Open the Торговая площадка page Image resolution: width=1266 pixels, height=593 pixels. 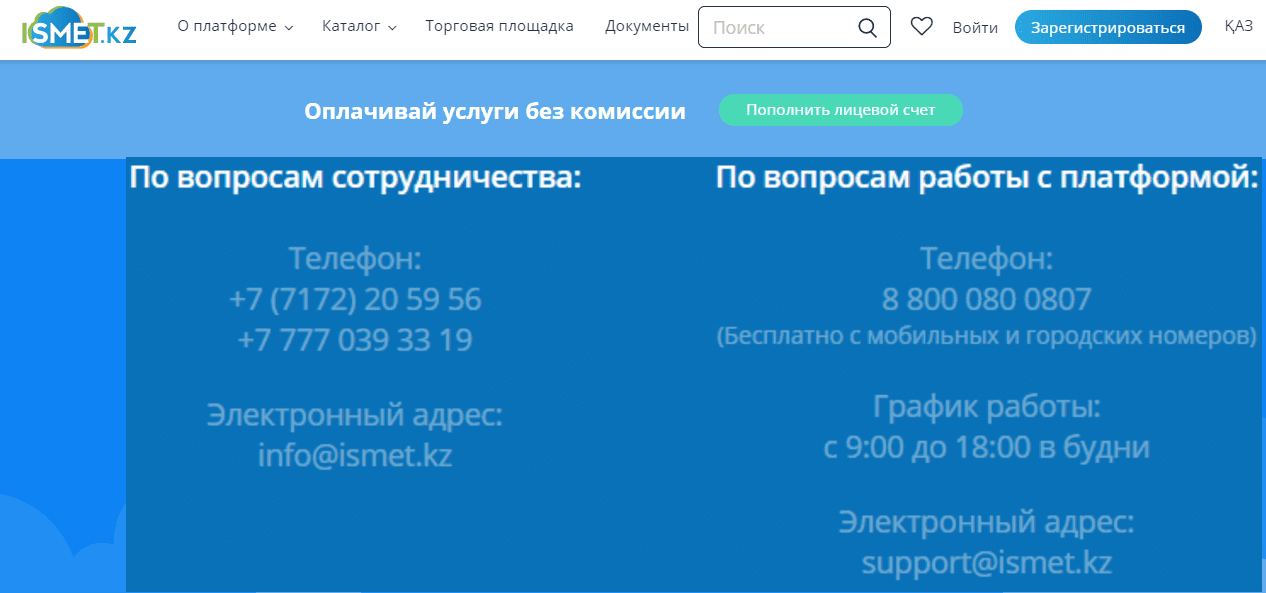(499, 27)
